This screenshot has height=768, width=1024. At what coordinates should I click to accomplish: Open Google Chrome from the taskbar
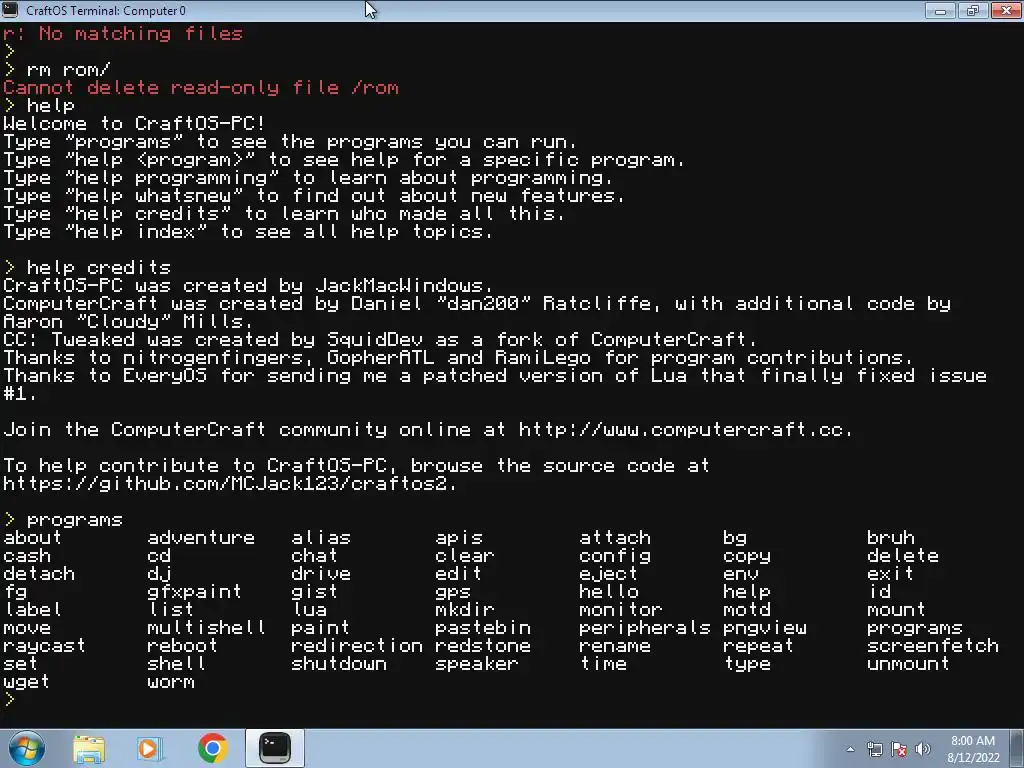[x=212, y=748]
